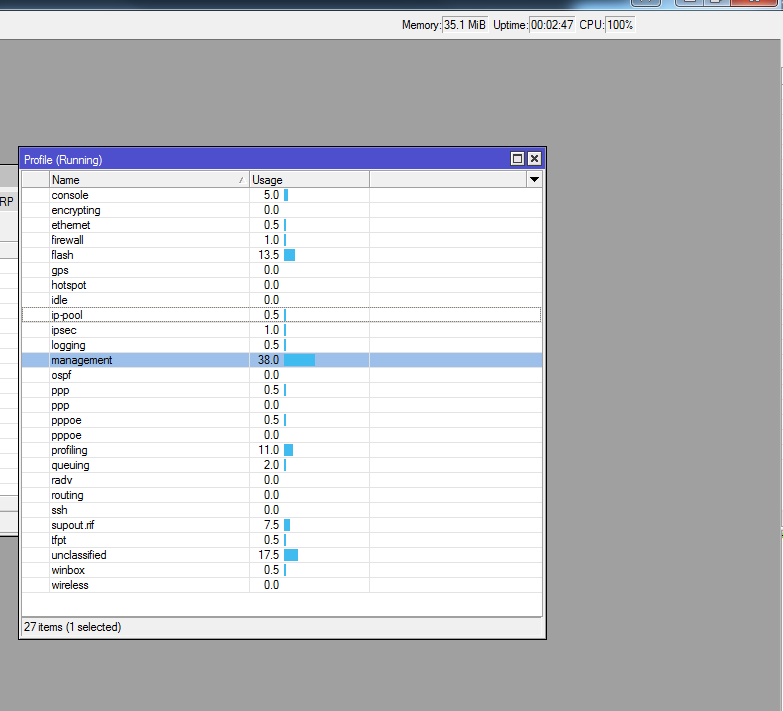Select the ssh row
This screenshot has height=711, width=783.
click(282, 510)
